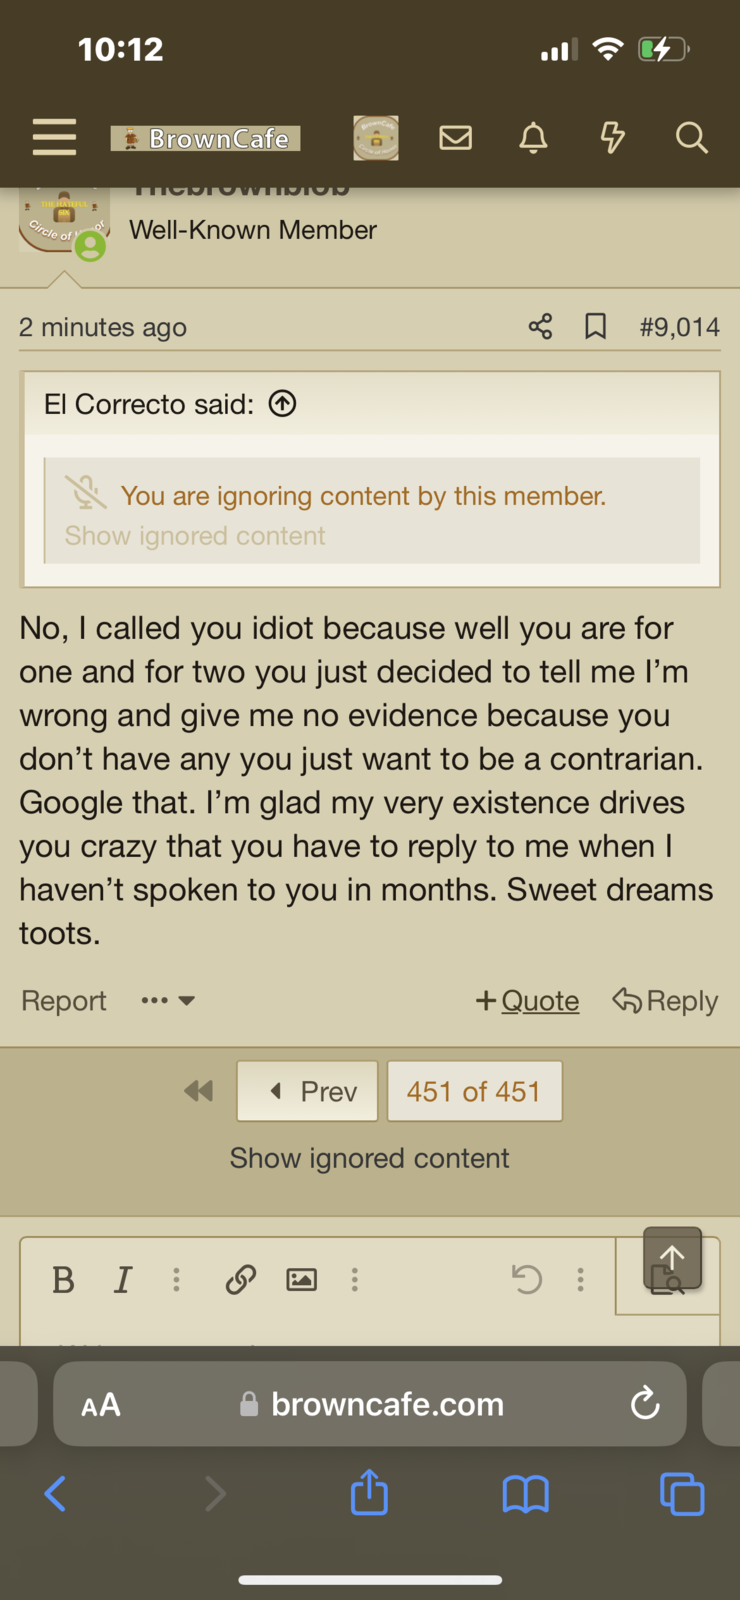Show ignored content inside the quote
The height and width of the screenshot is (1600, 740).
coord(195,536)
